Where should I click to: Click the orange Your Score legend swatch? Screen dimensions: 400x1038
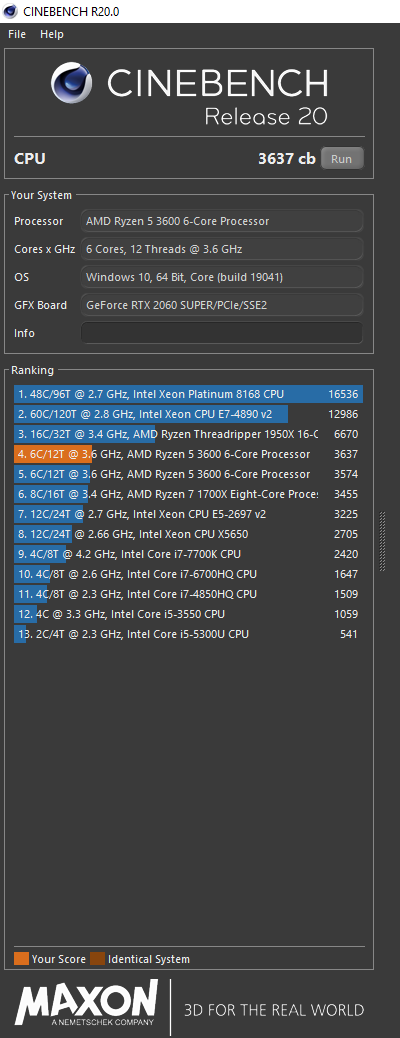pos(21,959)
